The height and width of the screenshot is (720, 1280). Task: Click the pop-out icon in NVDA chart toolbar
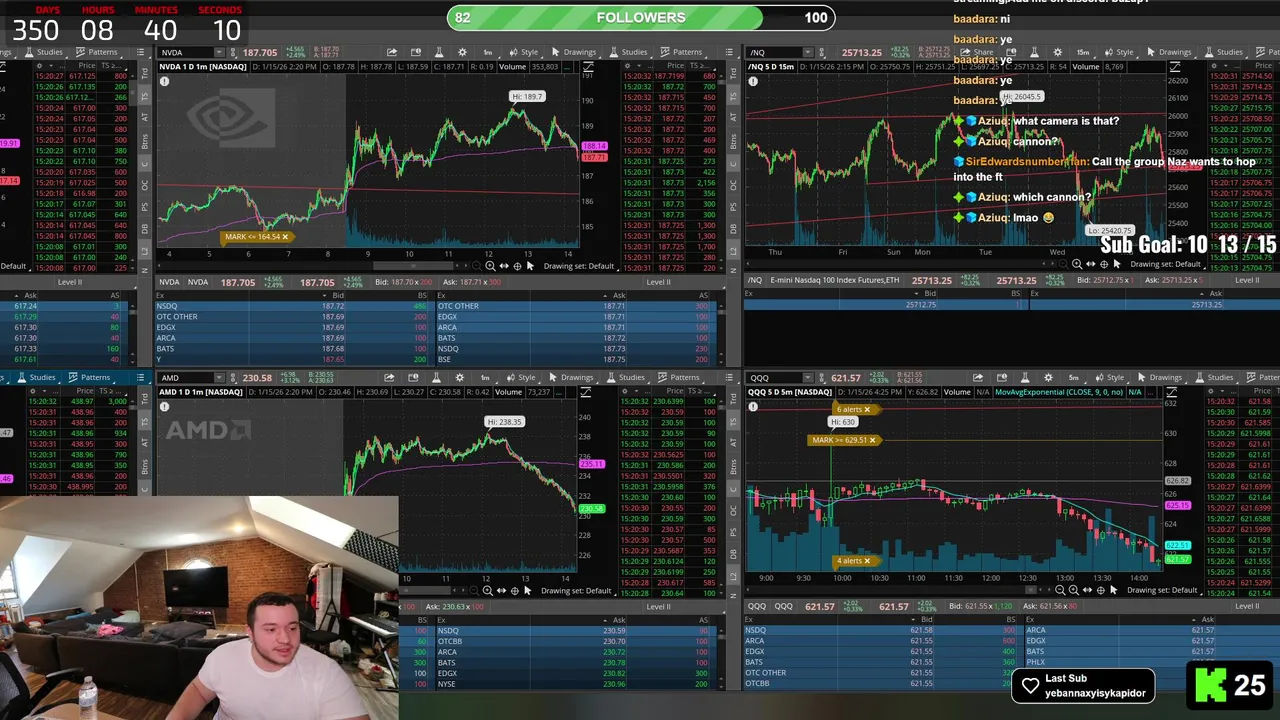click(415, 52)
